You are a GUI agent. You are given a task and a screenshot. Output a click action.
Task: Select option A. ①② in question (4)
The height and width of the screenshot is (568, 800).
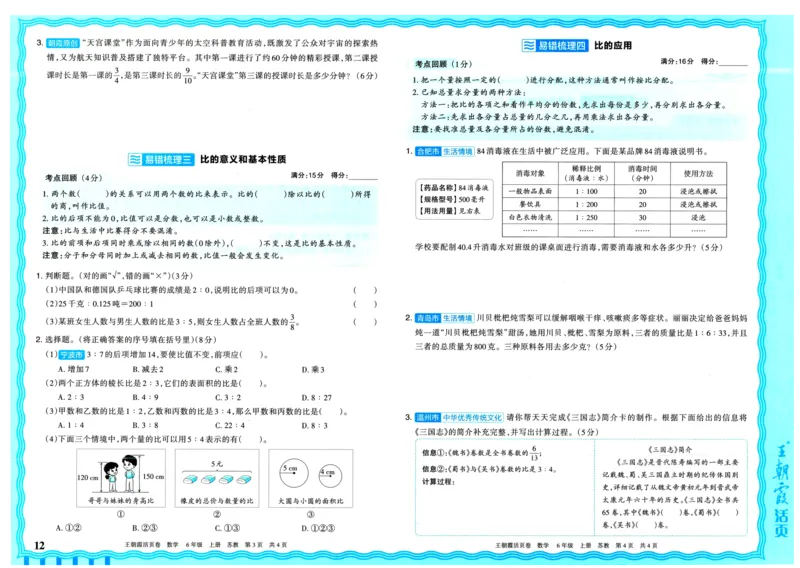[x=69, y=528]
